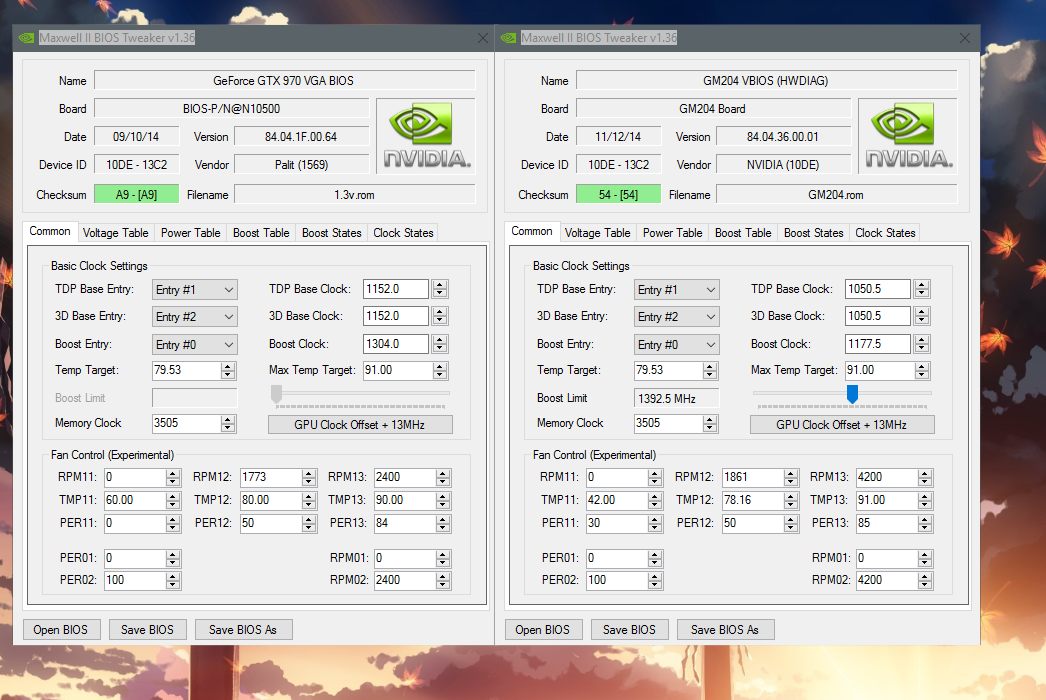Click the Filename field showing GM204.rom
The height and width of the screenshot is (700, 1046).
point(837,194)
